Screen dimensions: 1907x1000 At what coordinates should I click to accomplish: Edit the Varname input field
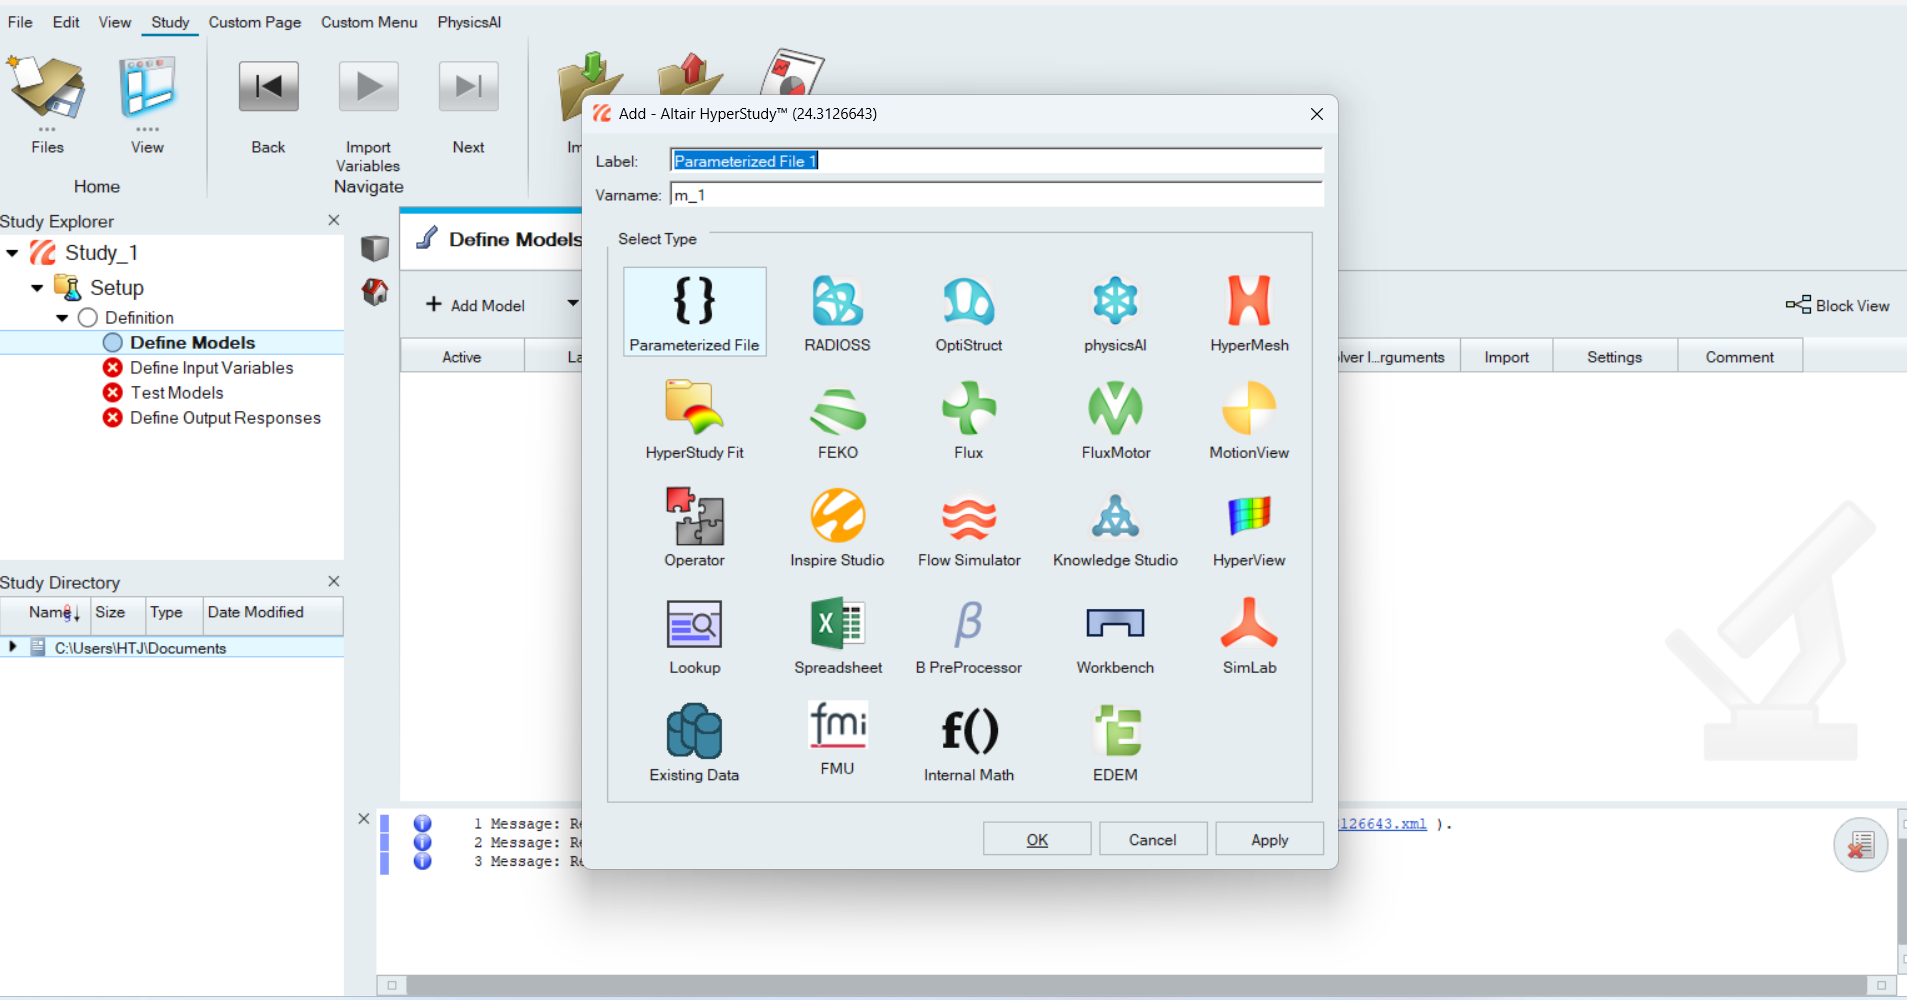point(996,195)
